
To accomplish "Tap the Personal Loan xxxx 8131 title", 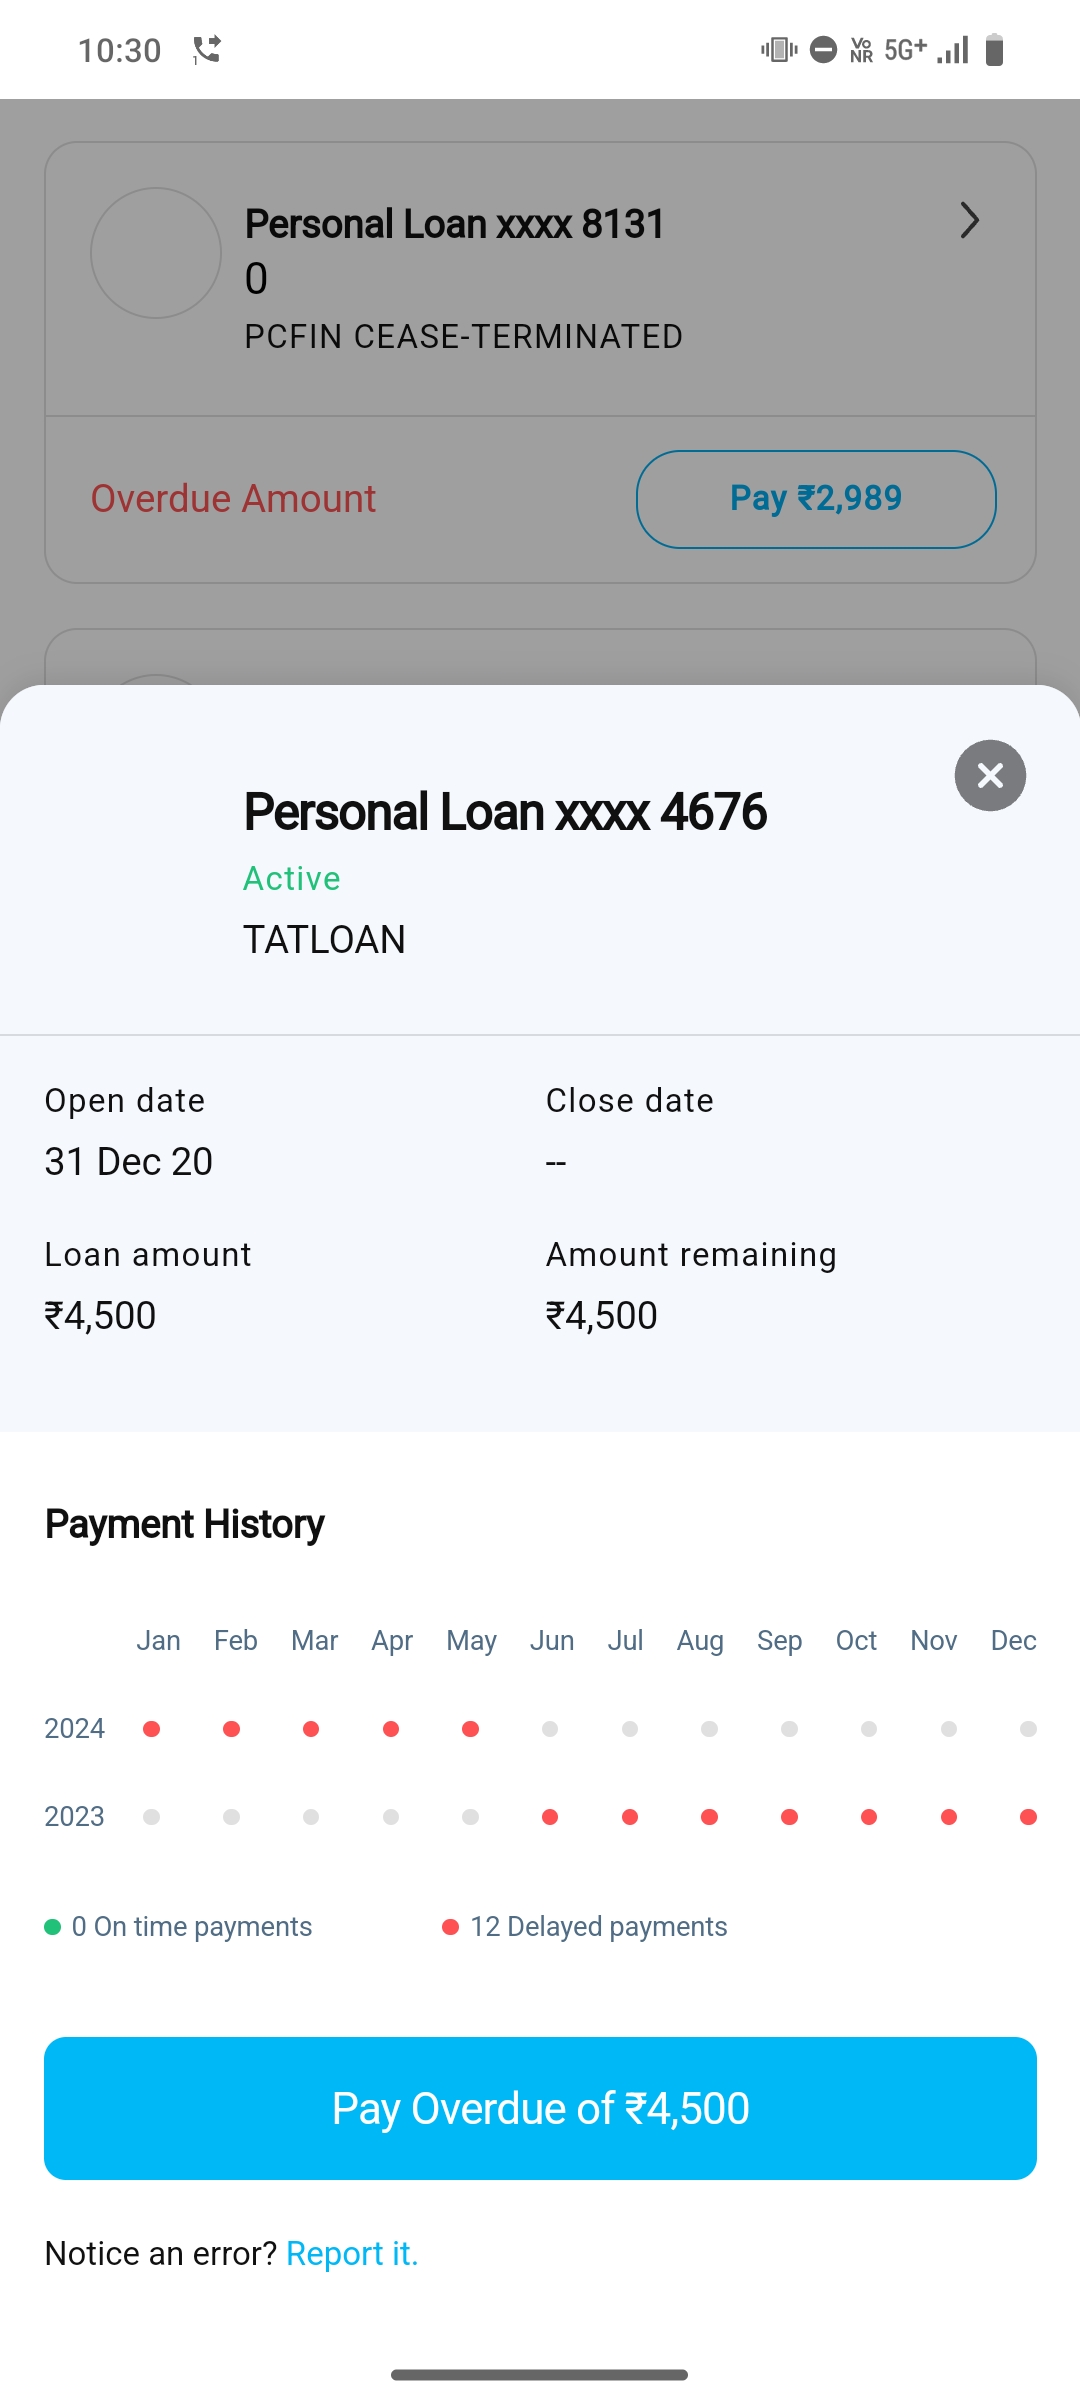I will 455,224.
